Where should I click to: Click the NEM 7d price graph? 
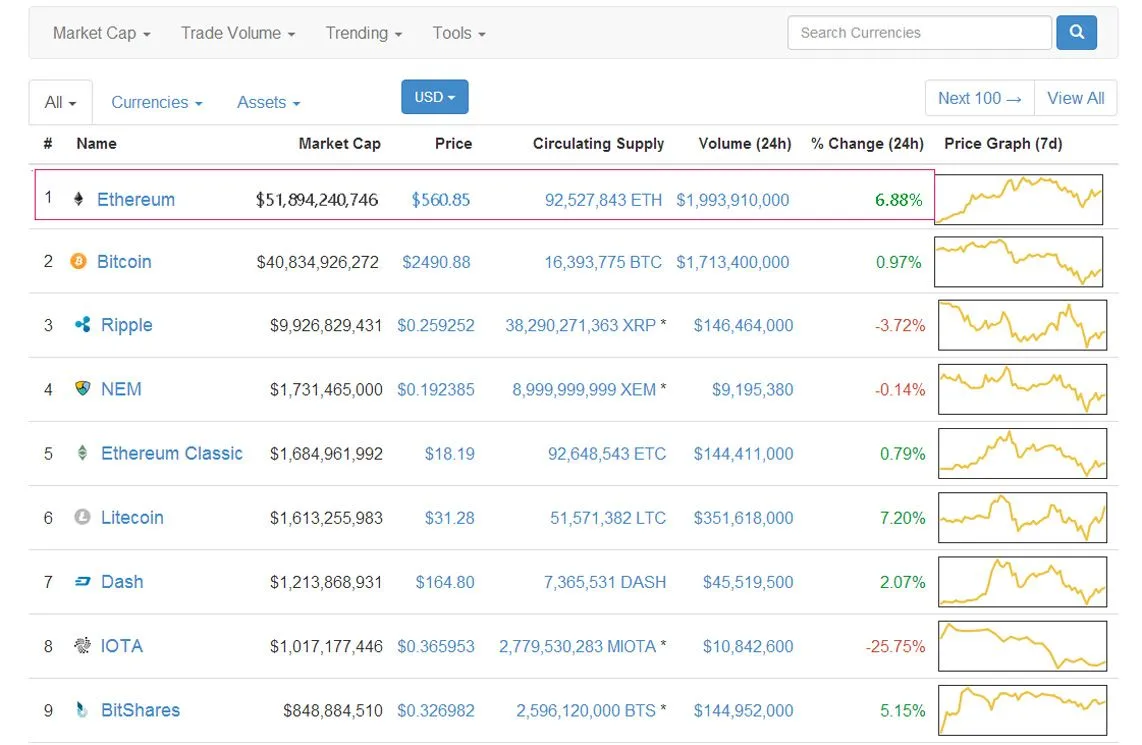click(1023, 389)
